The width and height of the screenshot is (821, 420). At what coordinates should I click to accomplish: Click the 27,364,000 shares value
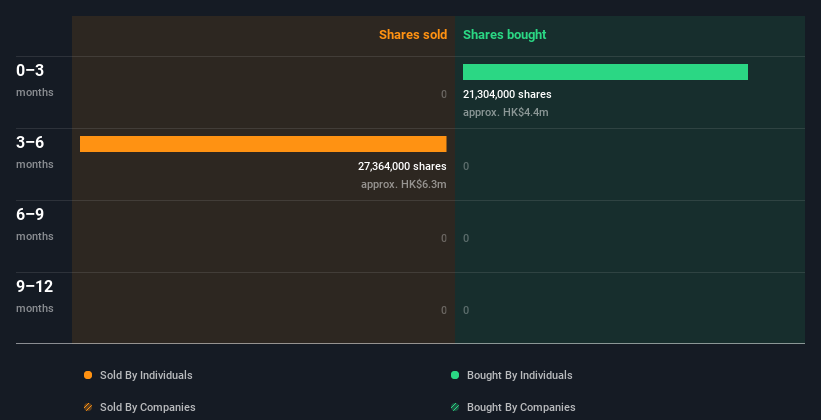[x=402, y=167]
